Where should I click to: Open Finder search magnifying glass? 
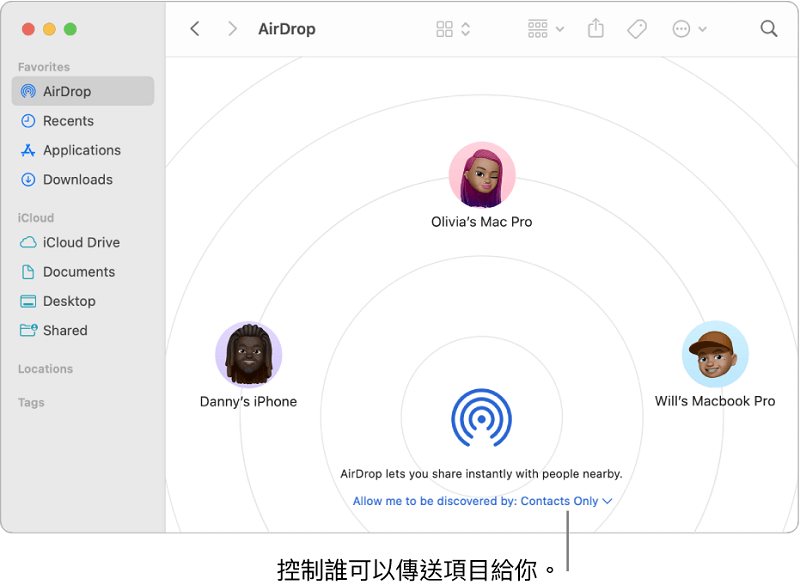tap(768, 29)
